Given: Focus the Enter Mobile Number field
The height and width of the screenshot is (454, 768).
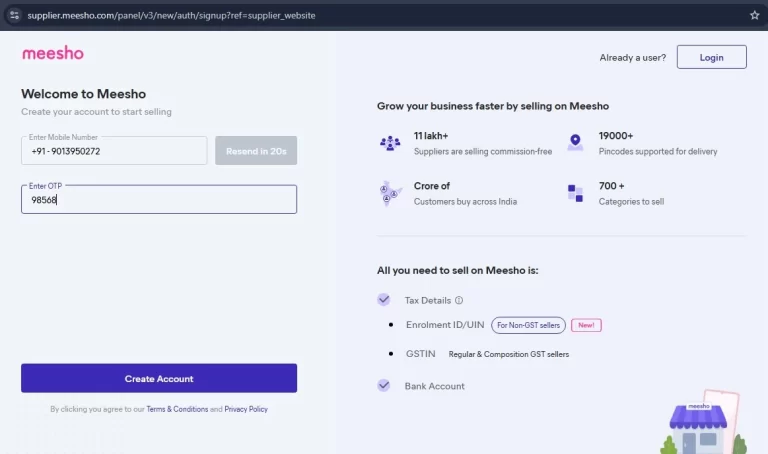Looking at the screenshot, I should (114, 150).
